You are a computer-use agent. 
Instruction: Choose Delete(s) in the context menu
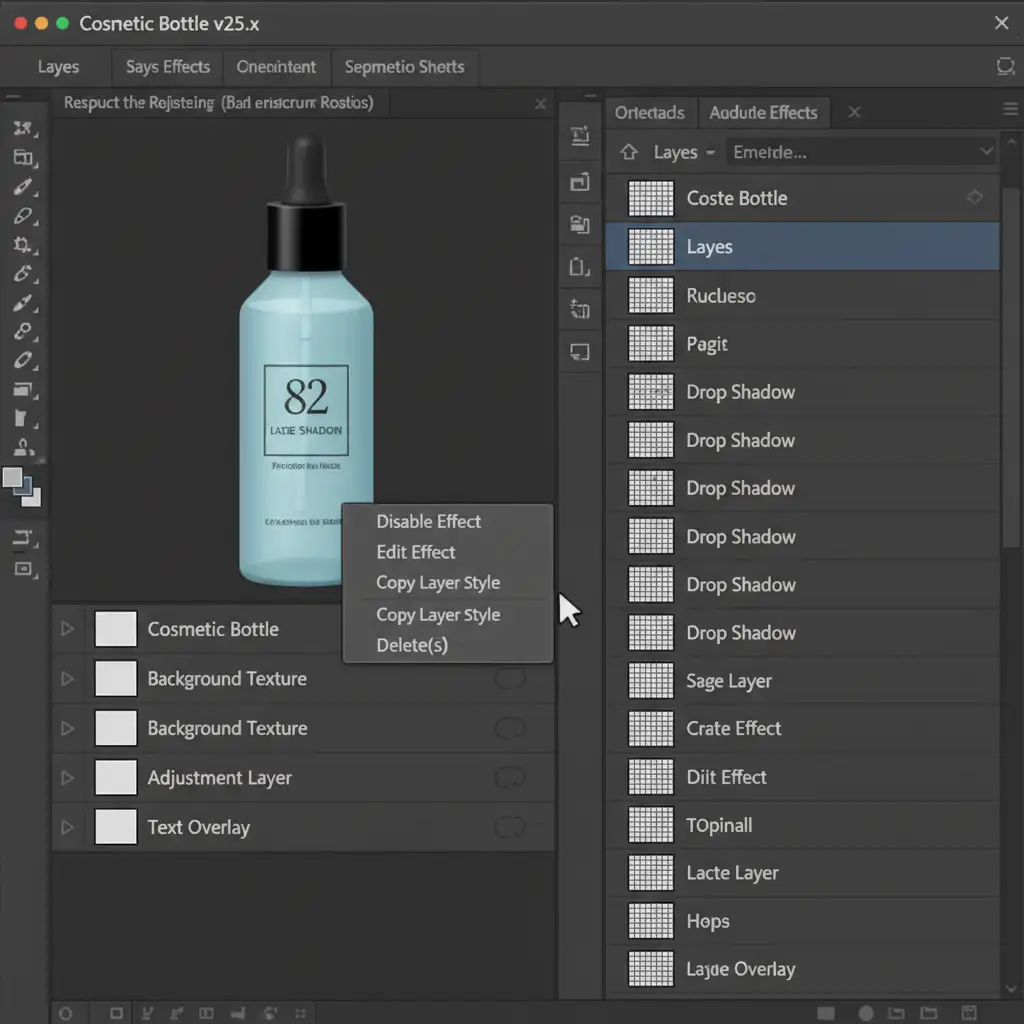pyautogui.click(x=412, y=645)
